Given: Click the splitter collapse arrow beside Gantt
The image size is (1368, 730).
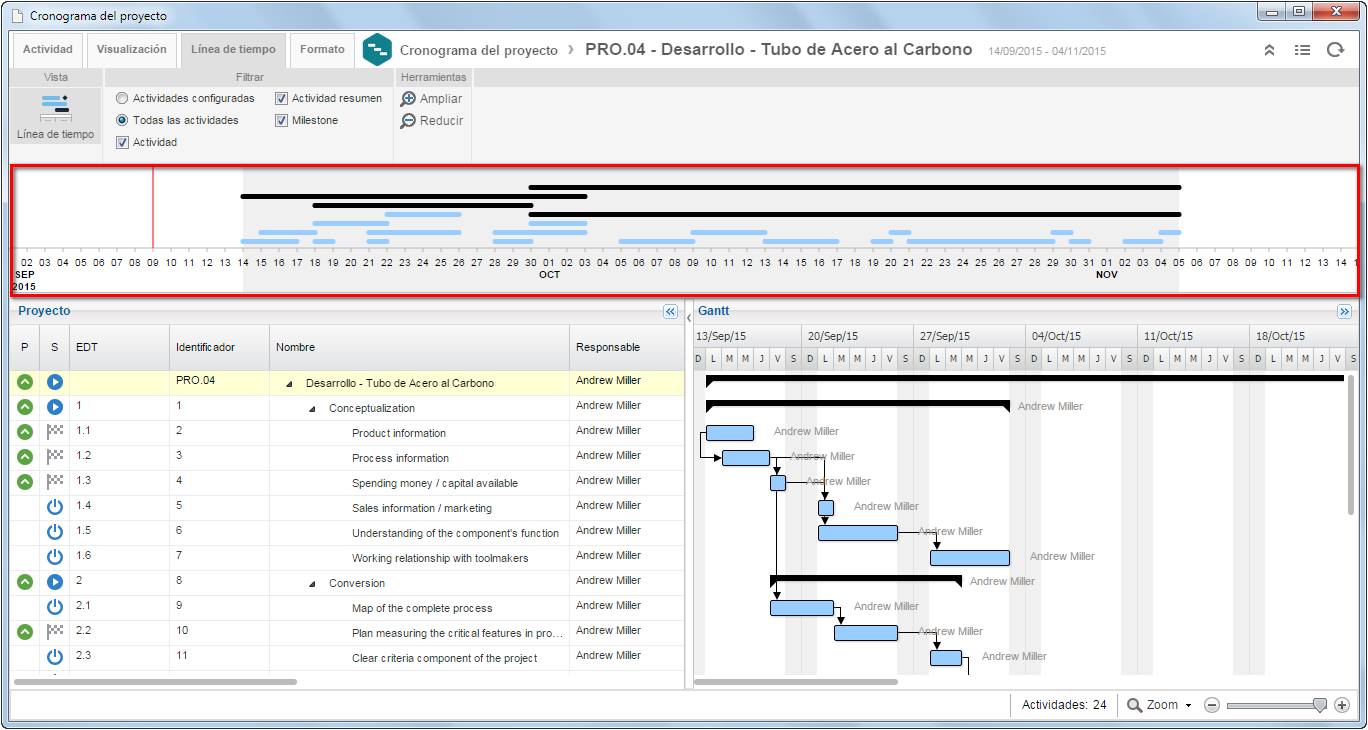Looking at the screenshot, I should coord(688,318).
